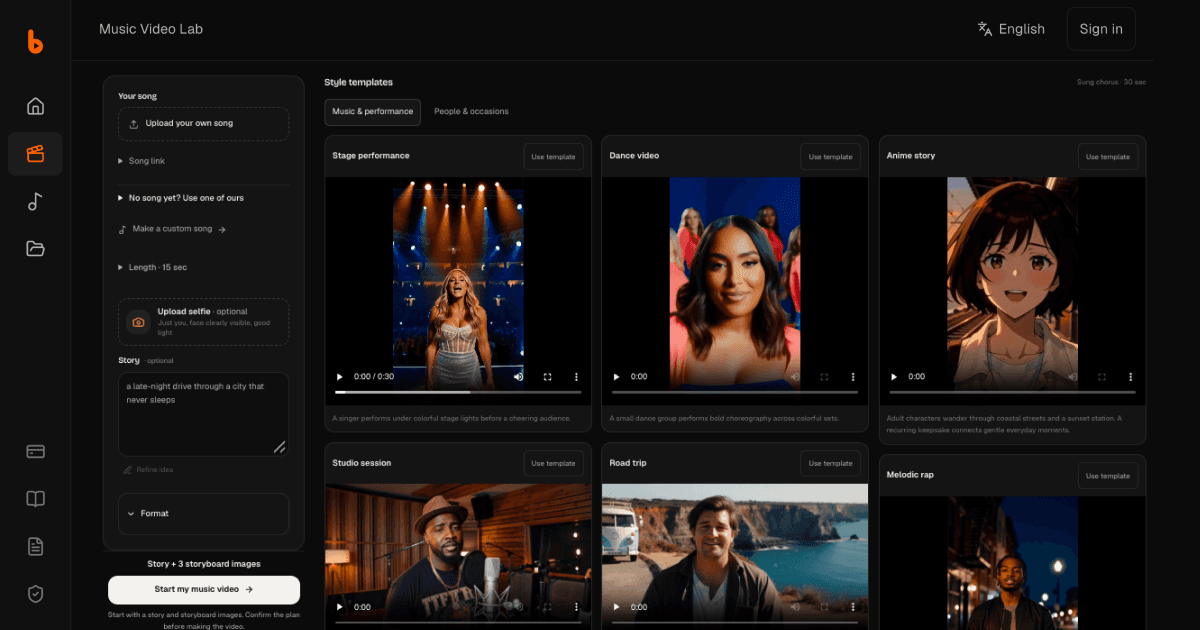The image size is (1200, 630).
Task: Open Make a custom song link
Action: 173,229
